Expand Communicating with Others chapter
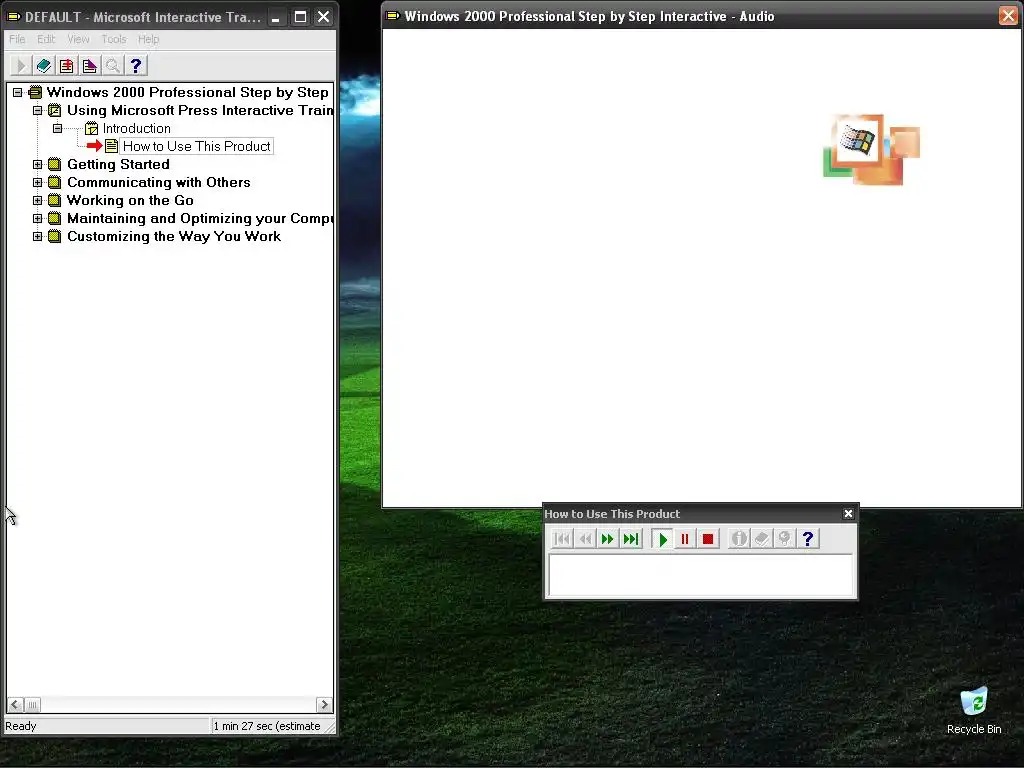The width and height of the screenshot is (1024, 768). tap(37, 182)
